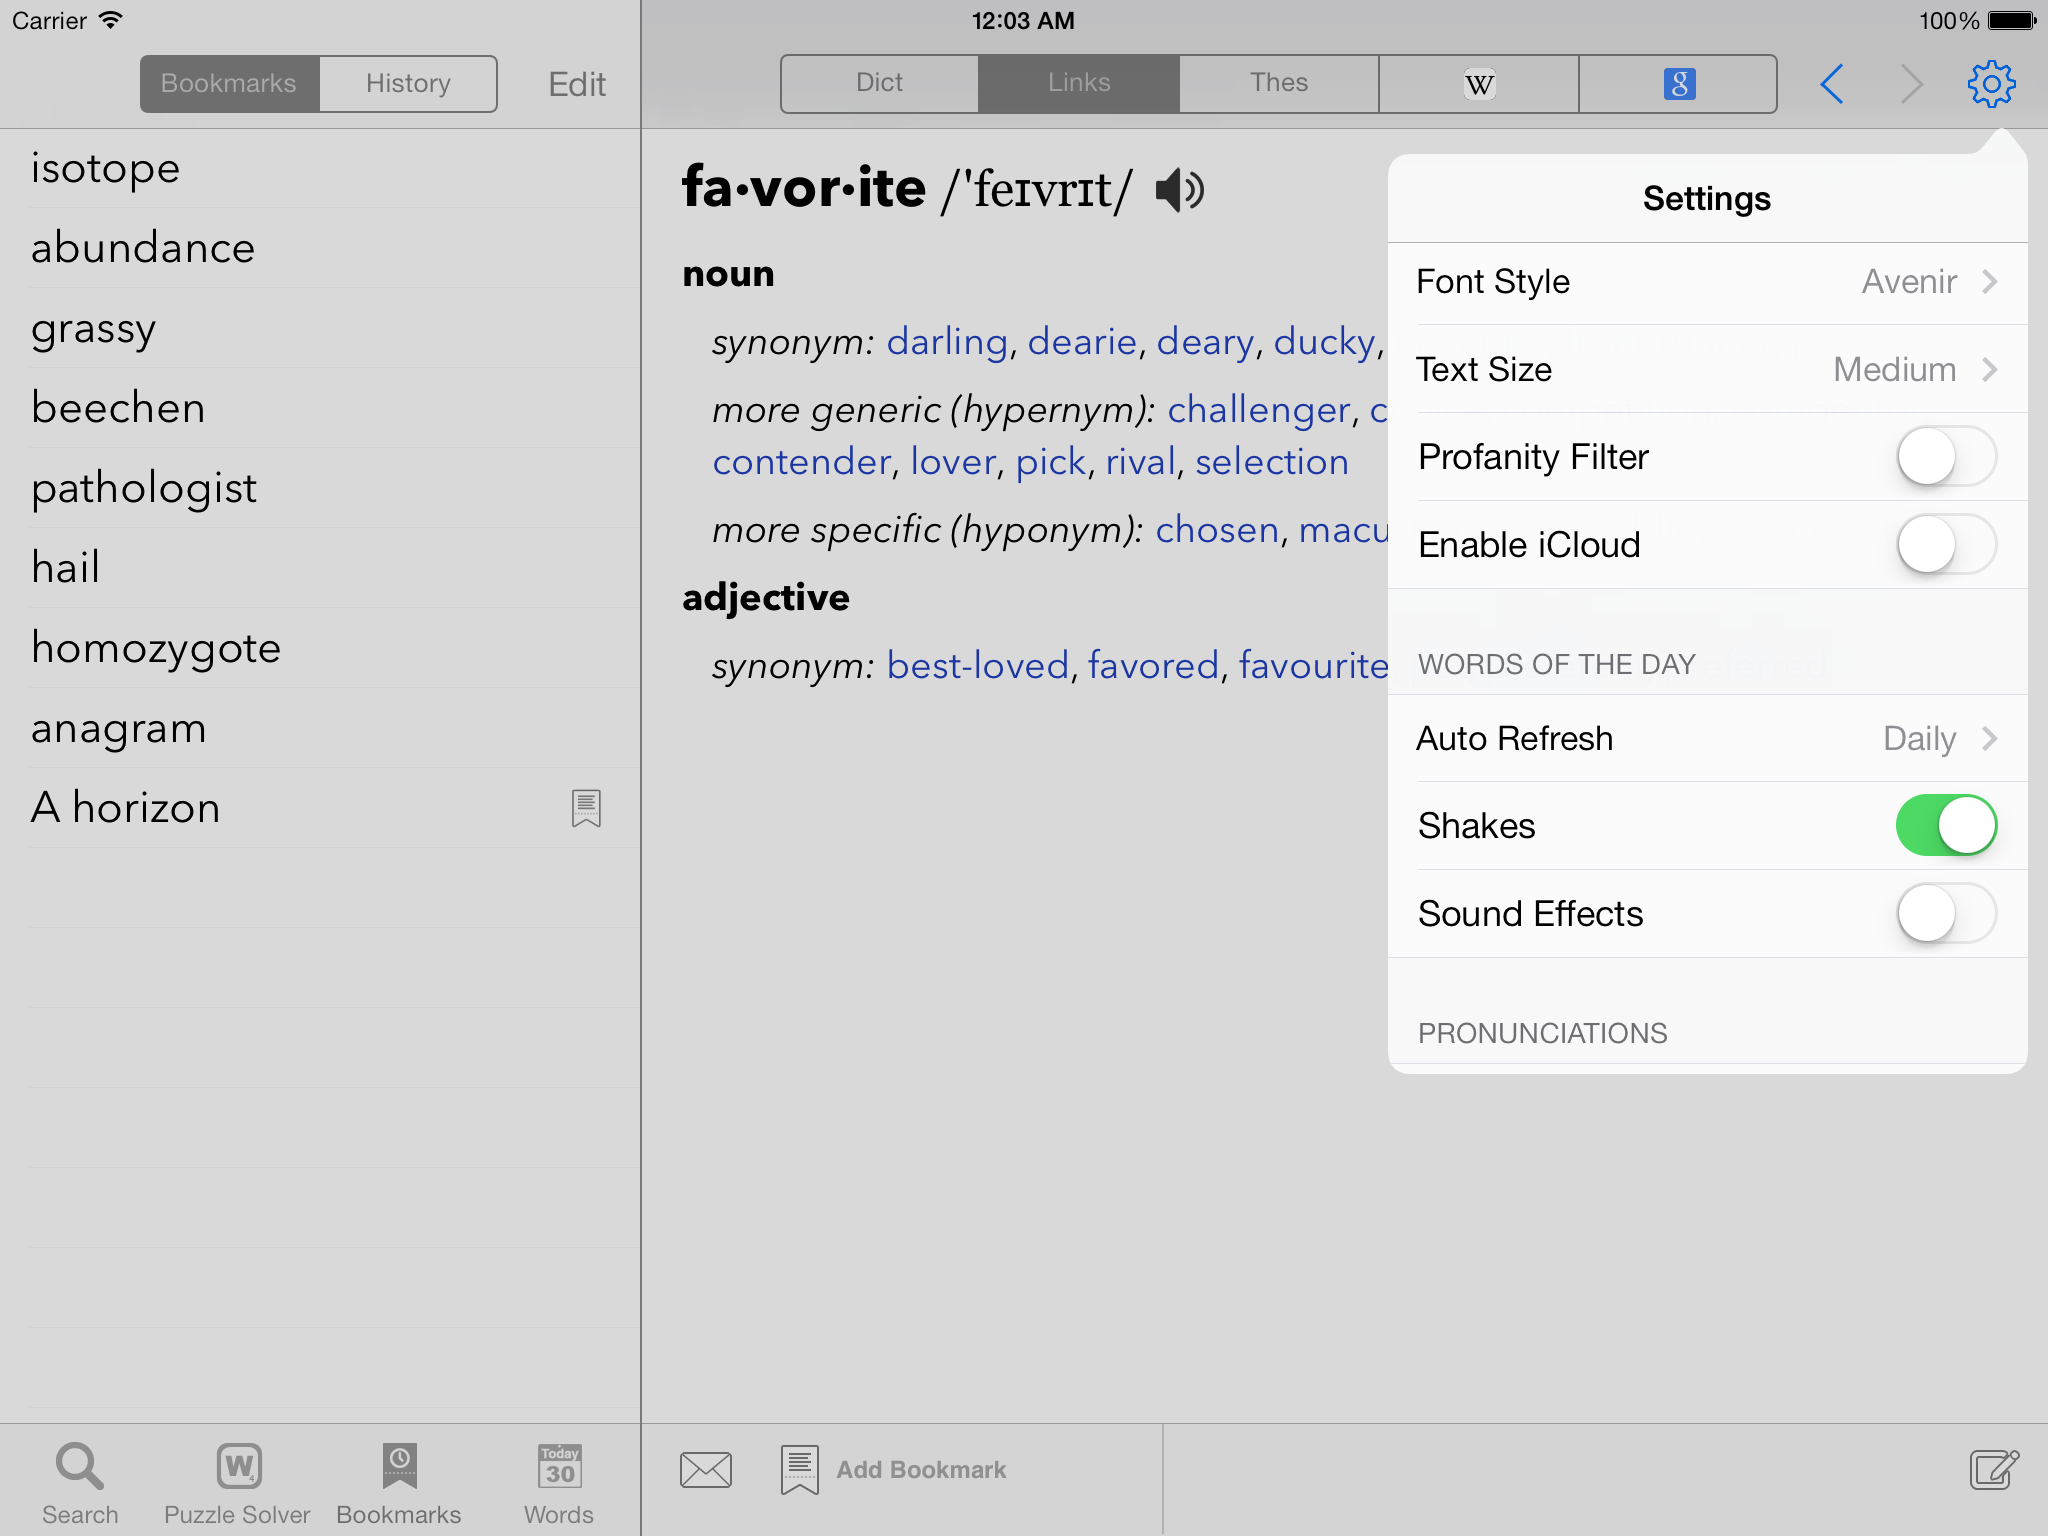Tap the blue settings gear icon
Image resolution: width=2048 pixels, height=1536 pixels.
1991,84
